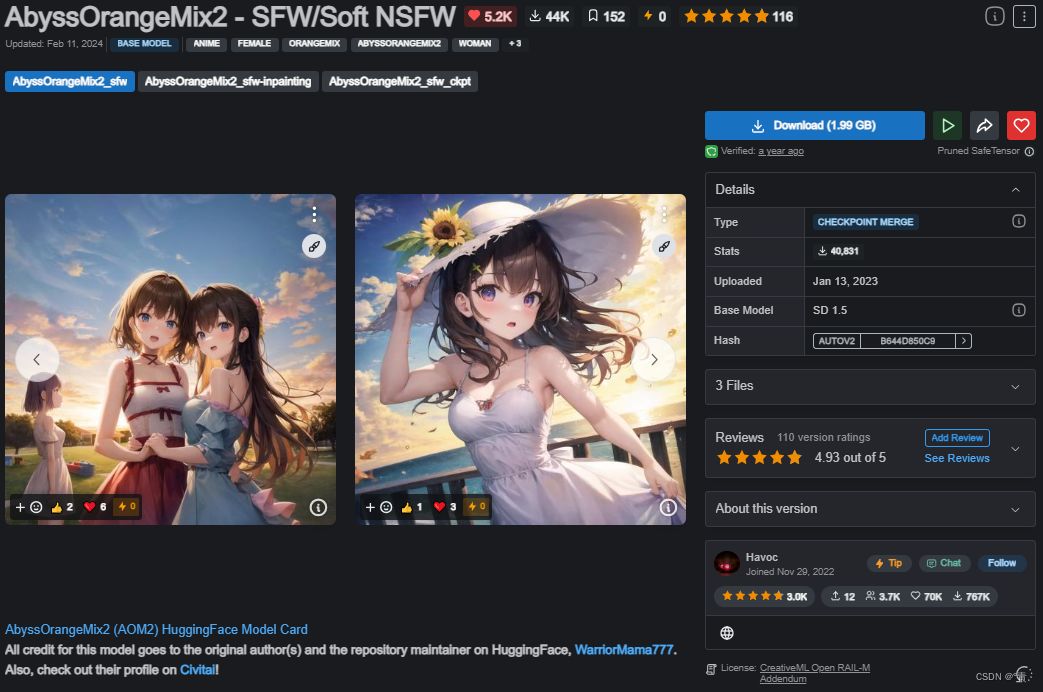
Task: Show the +3 more tags
Action: point(515,43)
